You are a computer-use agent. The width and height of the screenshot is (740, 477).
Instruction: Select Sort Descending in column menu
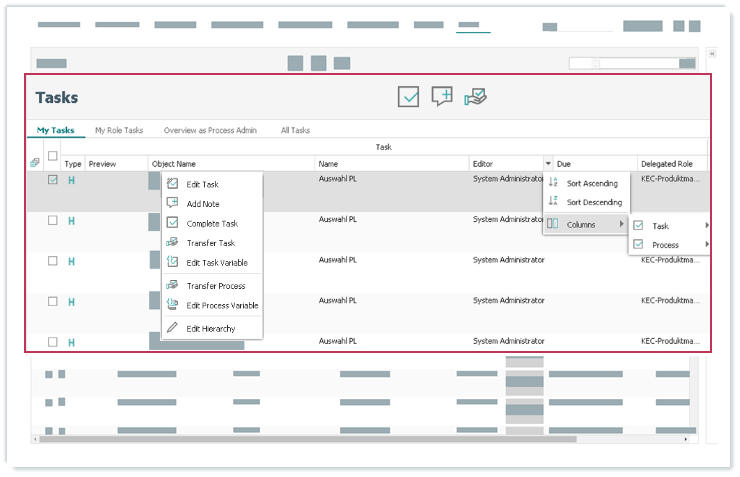click(x=586, y=202)
